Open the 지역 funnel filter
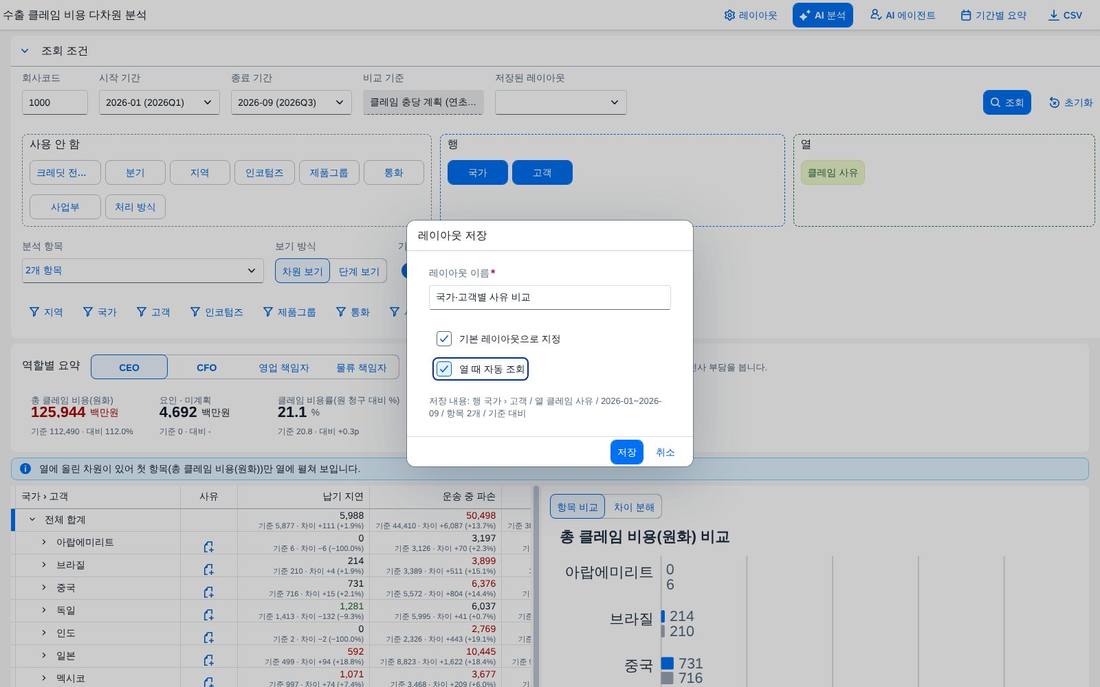1100x687 pixels. pyautogui.click(x=46, y=312)
